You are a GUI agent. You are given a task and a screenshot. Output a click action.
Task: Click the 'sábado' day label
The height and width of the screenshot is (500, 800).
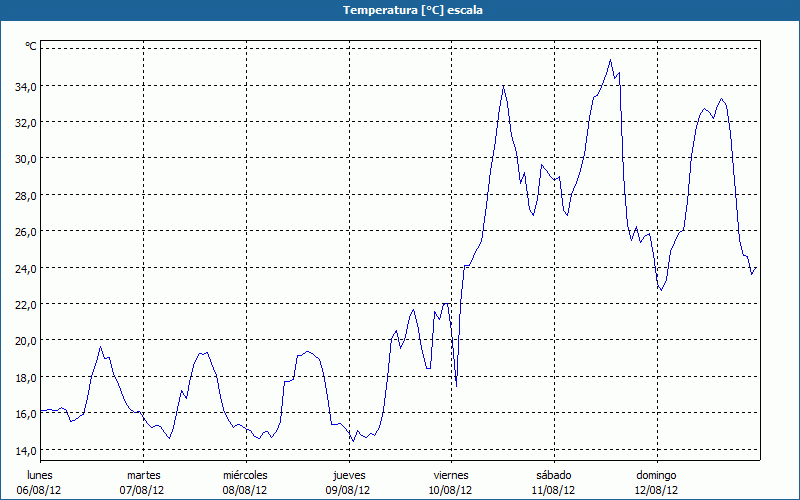pos(553,475)
